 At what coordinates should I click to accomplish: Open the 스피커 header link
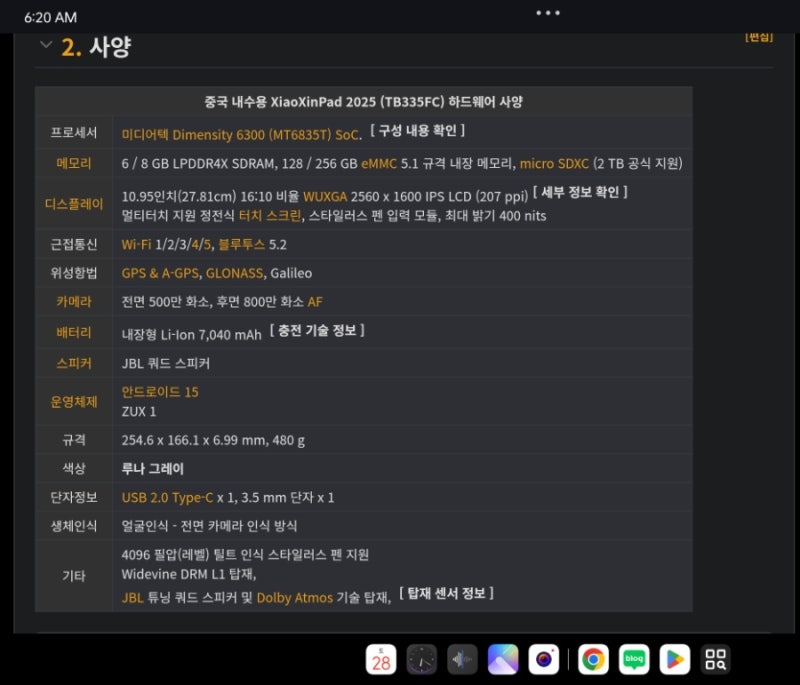coord(74,364)
